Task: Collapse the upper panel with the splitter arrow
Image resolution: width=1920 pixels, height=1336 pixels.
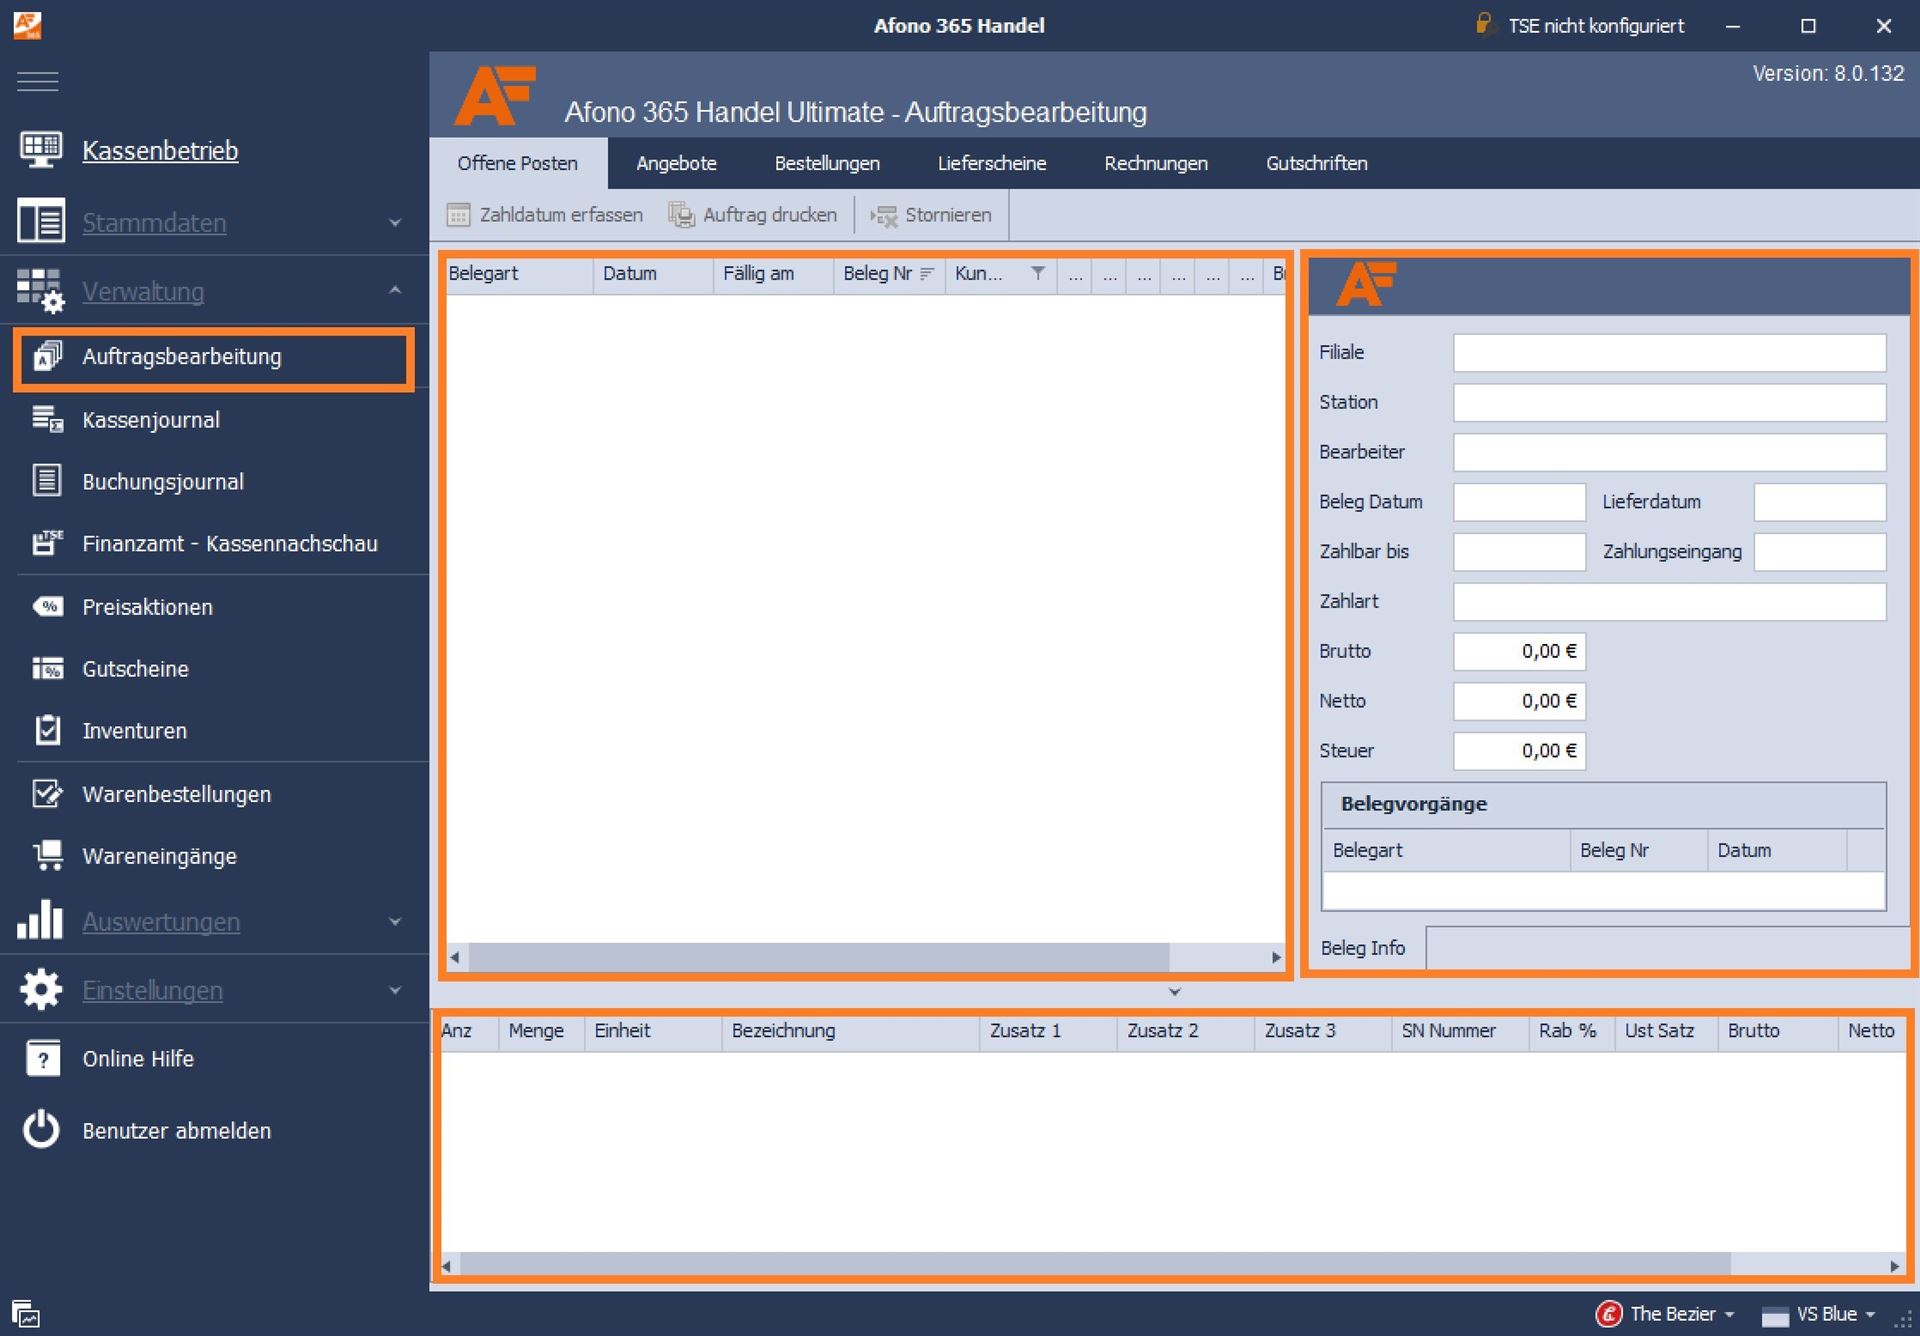Action: pyautogui.click(x=1175, y=992)
